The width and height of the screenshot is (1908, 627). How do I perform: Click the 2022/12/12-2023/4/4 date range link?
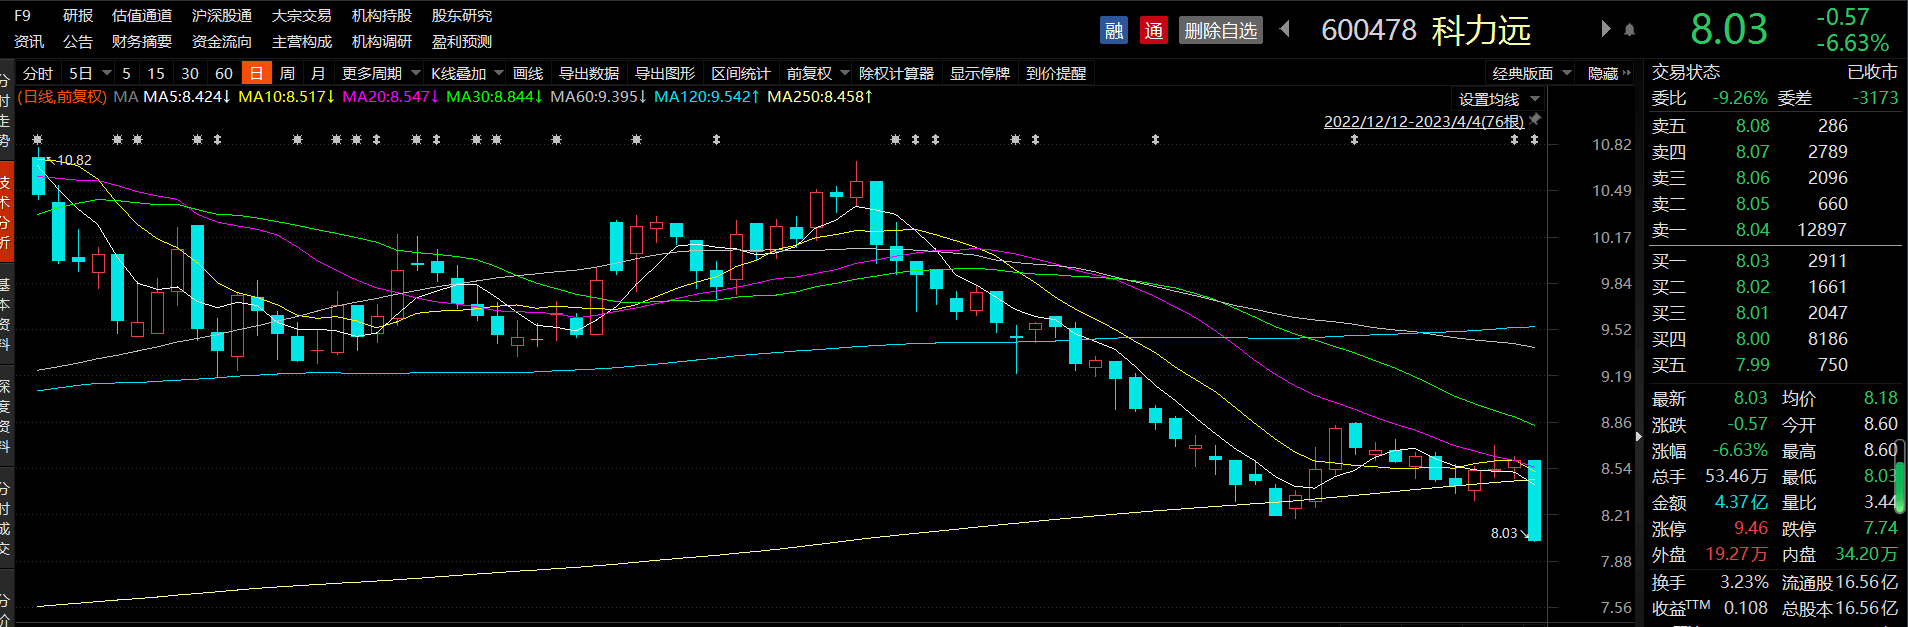click(1424, 121)
